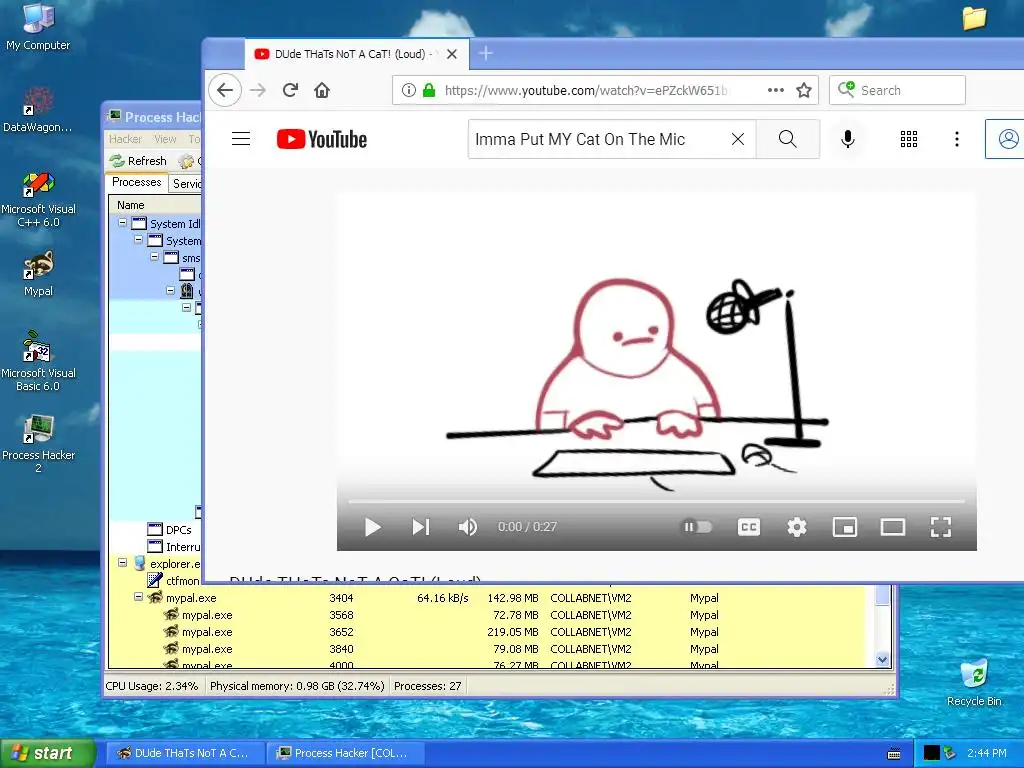Clear the YouTube search box text
The width and height of the screenshot is (1024, 768).
(738, 139)
